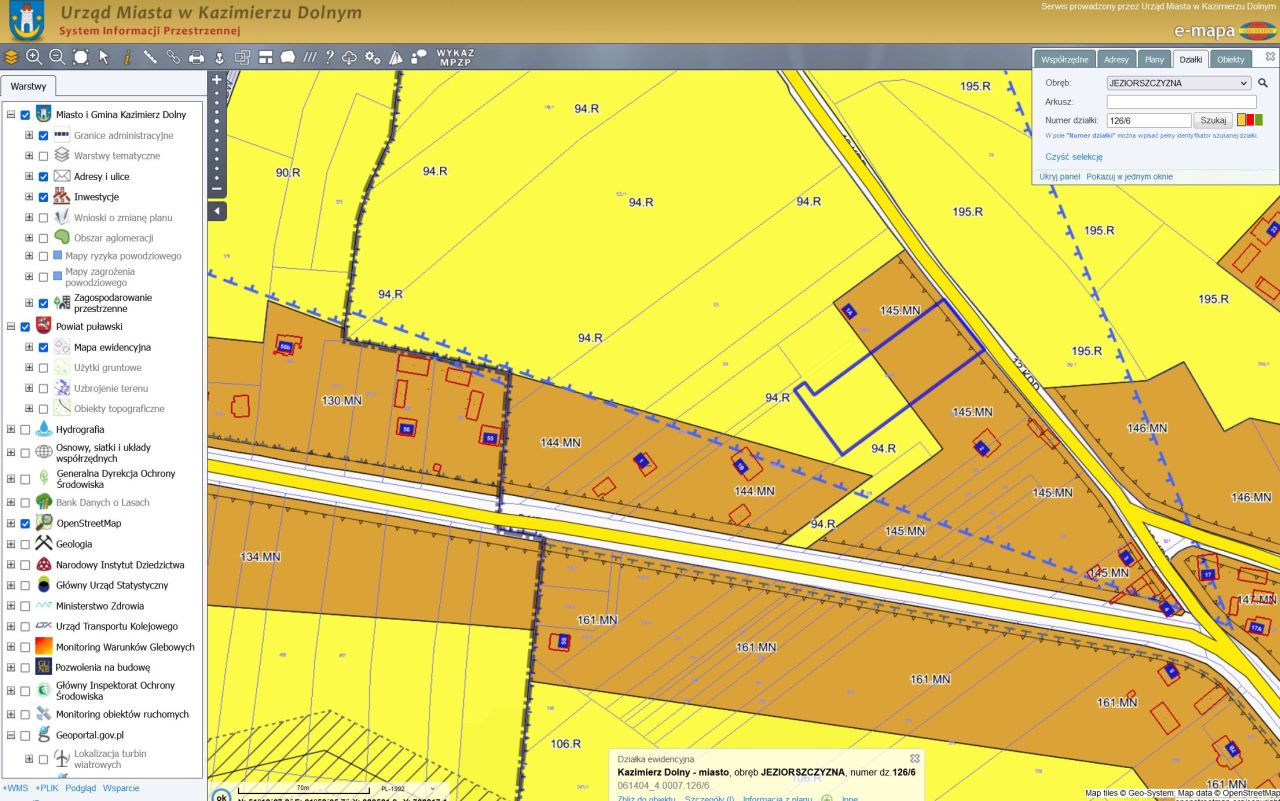
Task: Click the zoom out magnifier tool
Action: pyautogui.click(x=57, y=57)
